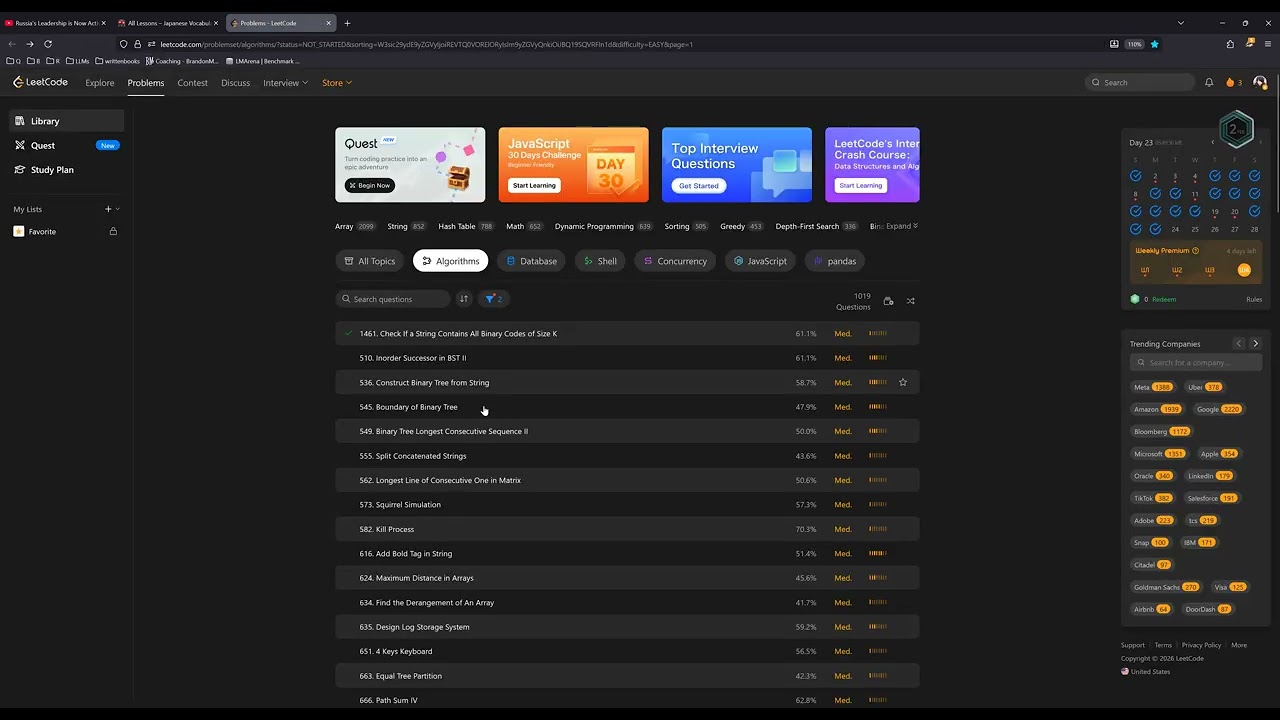The image size is (1280, 720).
Task: Star the Construct Binary Tree from String problem
Action: pyautogui.click(x=903, y=382)
